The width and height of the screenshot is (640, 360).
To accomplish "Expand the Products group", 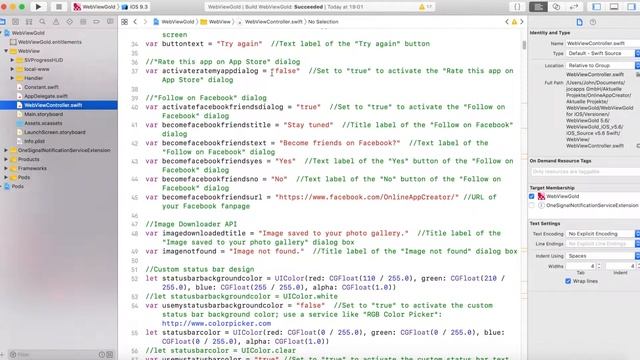I will click(6, 159).
